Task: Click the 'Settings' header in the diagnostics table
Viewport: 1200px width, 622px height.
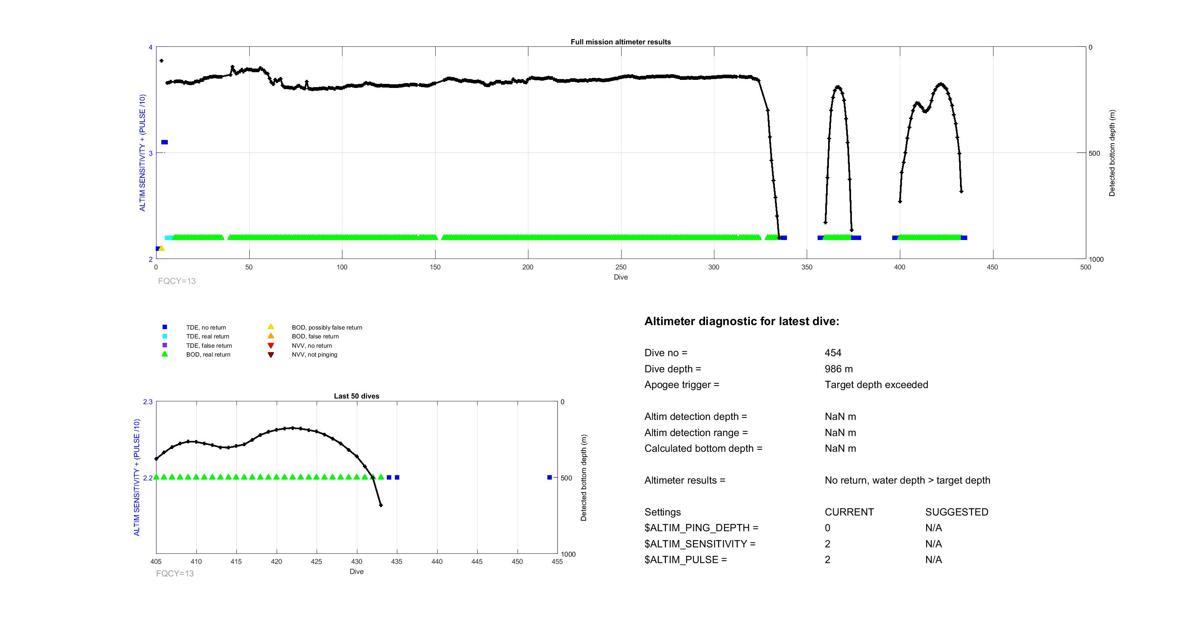Action: 662,512
